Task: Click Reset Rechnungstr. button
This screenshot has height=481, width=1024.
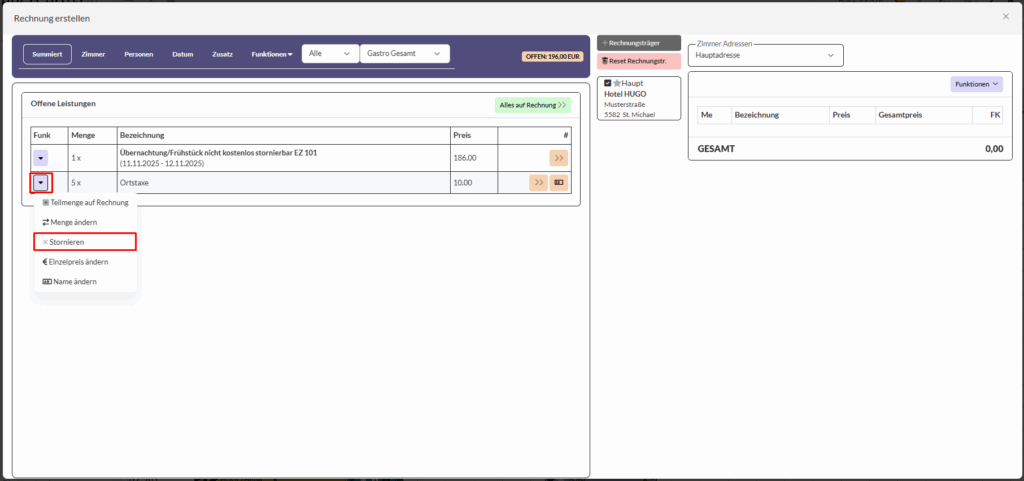Action: pyautogui.click(x=639, y=62)
